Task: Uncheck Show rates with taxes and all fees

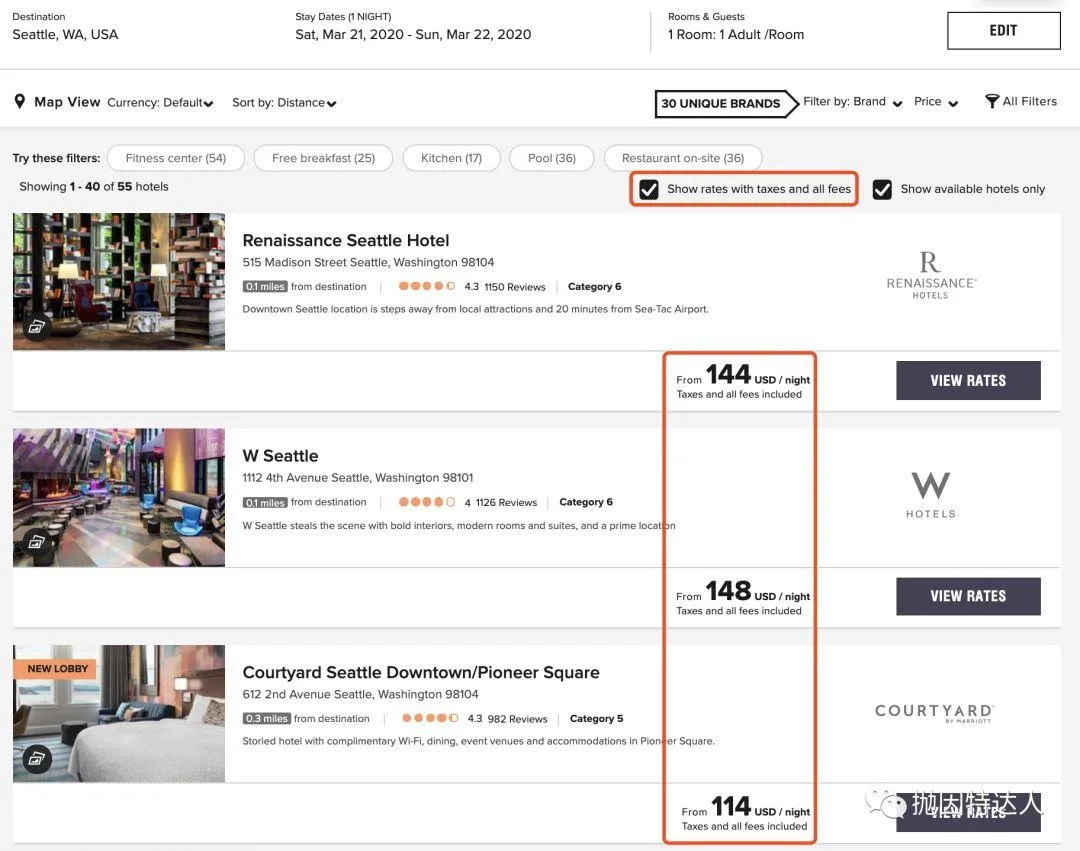Action: [x=649, y=189]
